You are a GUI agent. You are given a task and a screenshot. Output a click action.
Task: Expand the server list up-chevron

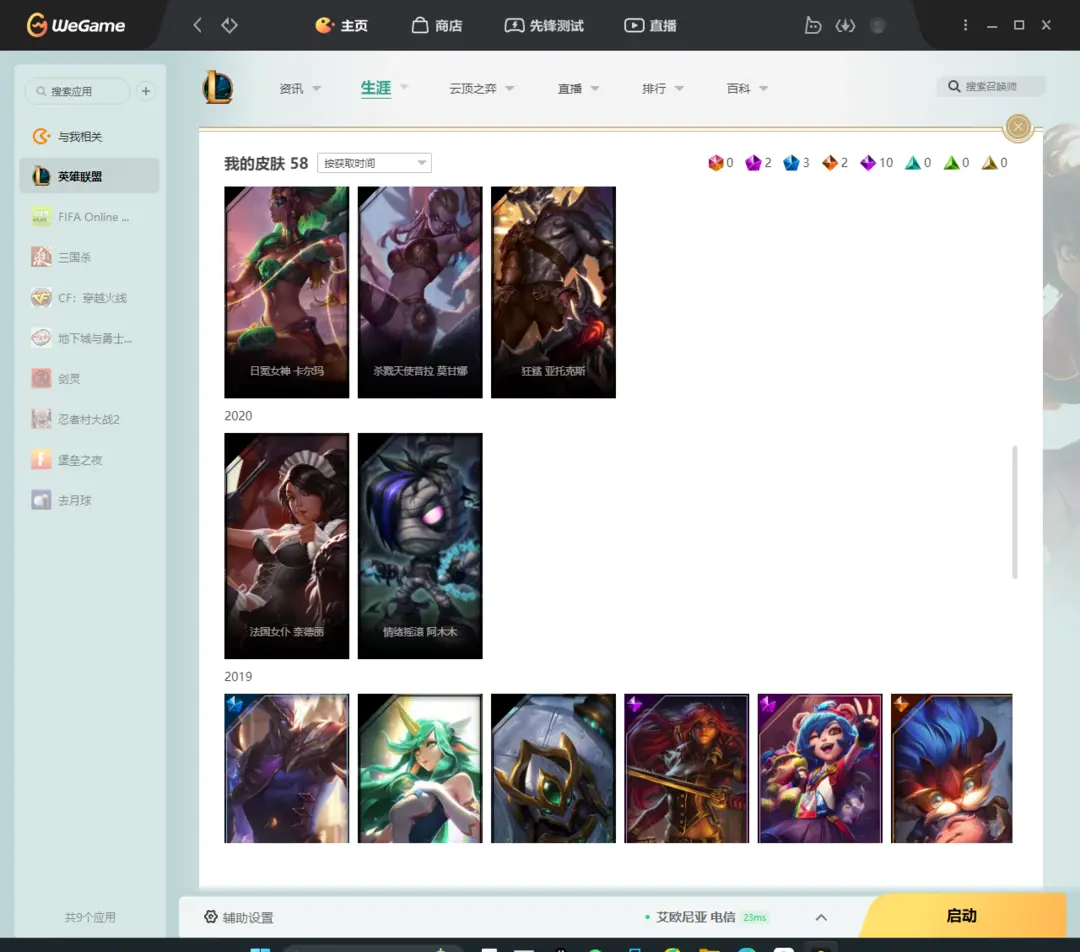click(x=821, y=917)
